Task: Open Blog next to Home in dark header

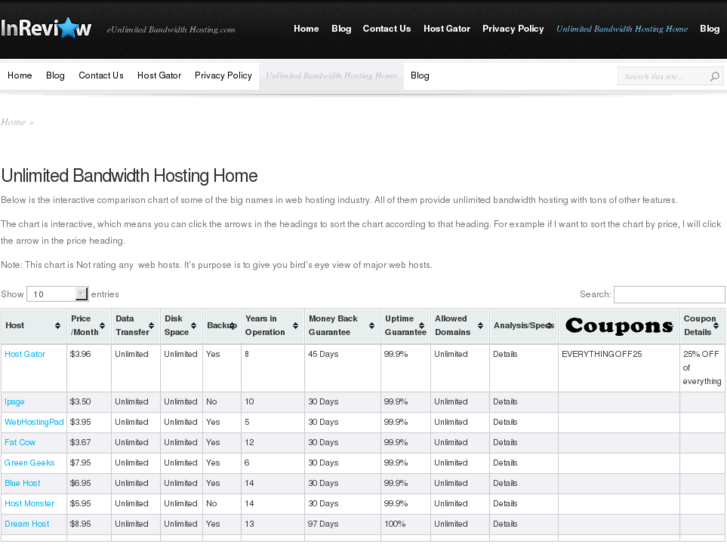Action: coord(341,29)
